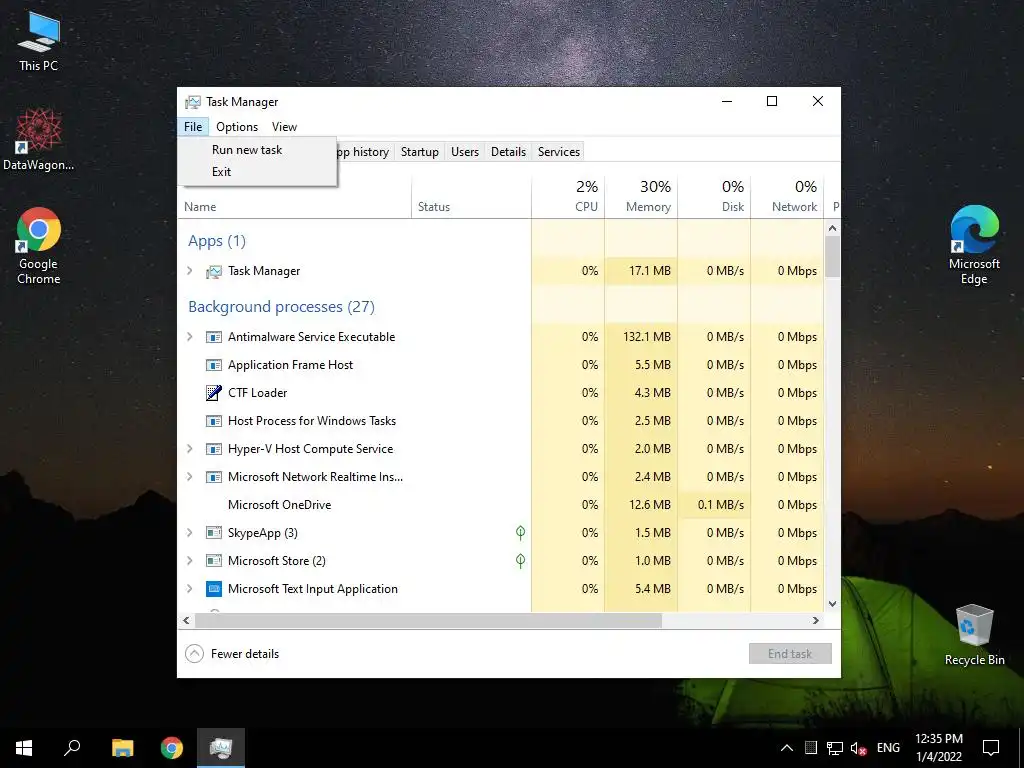Screen dimensions: 1024x768
Task: Open the Recycle Bin icon
Action: pos(974,635)
